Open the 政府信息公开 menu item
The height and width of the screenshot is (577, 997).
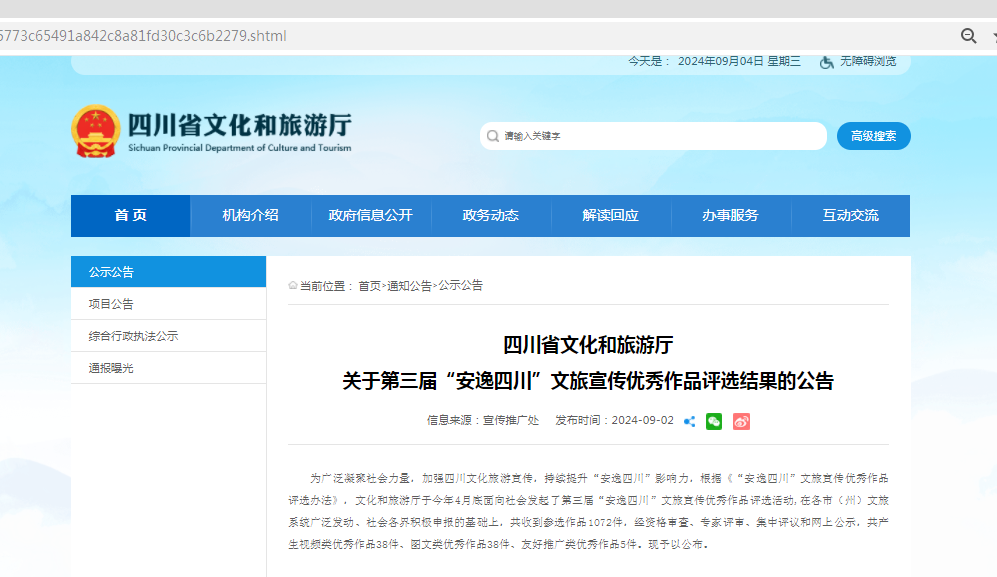(x=370, y=216)
